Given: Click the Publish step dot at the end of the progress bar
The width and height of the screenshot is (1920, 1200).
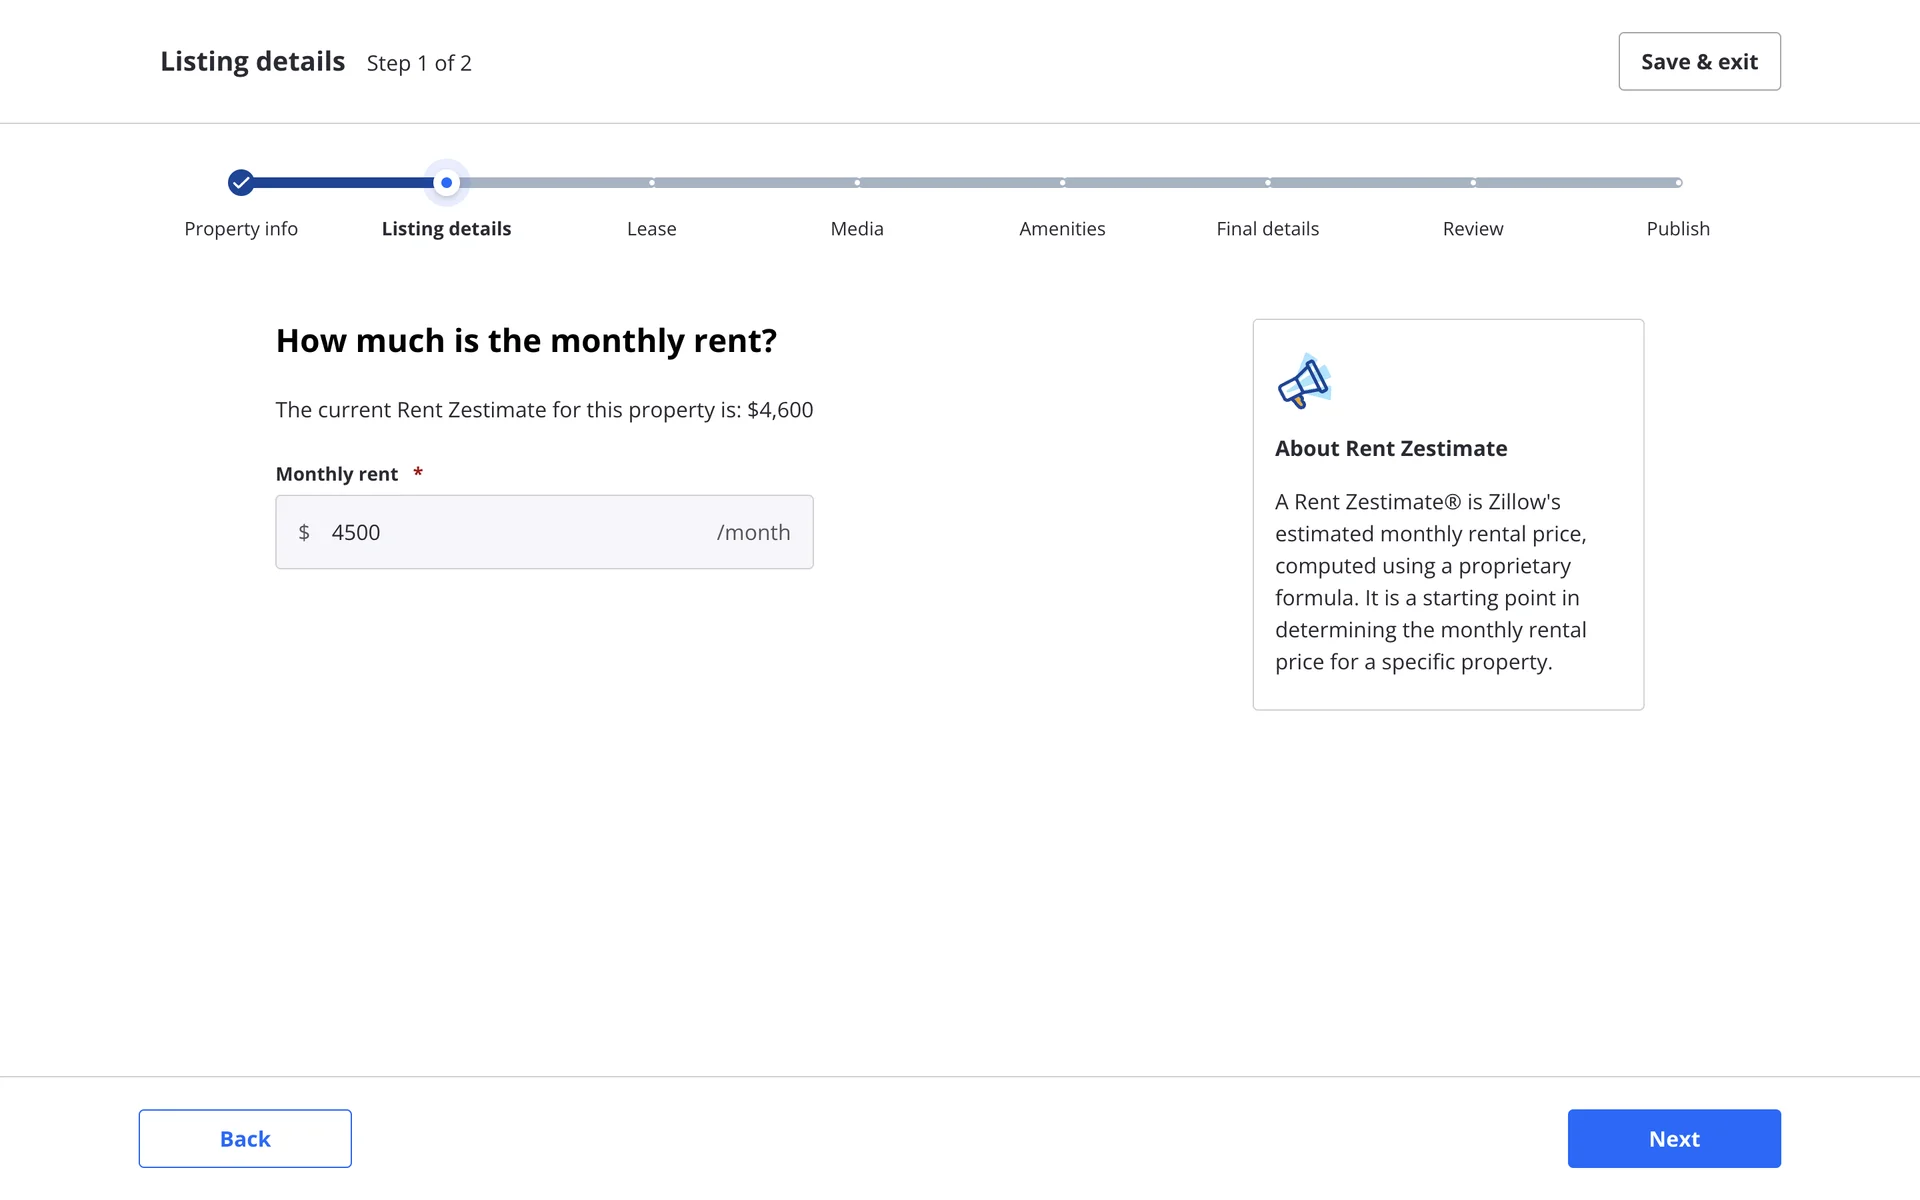Looking at the screenshot, I should click(x=1678, y=182).
